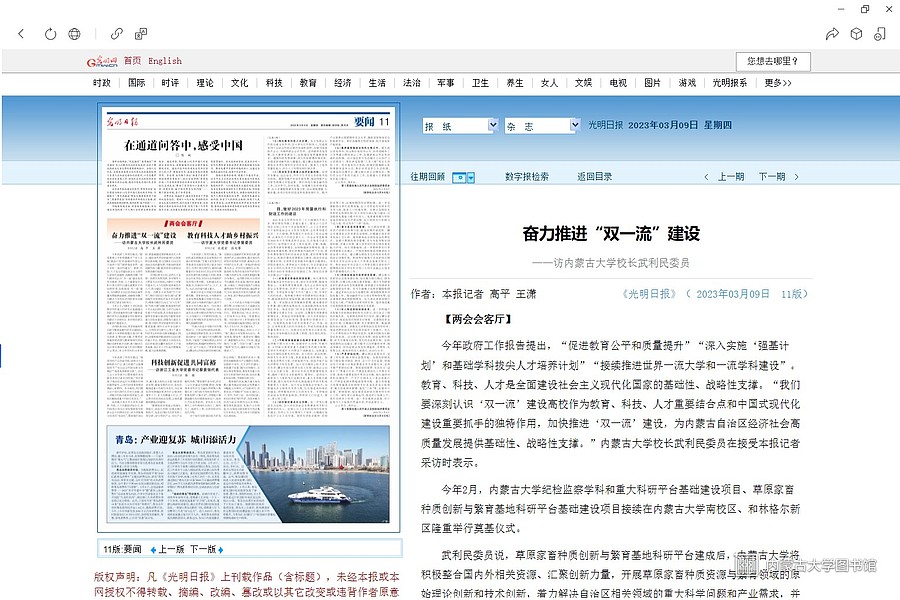Viewport: 900px width, 600px height.
Task: Open the 时政 section
Action: click(102, 83)
